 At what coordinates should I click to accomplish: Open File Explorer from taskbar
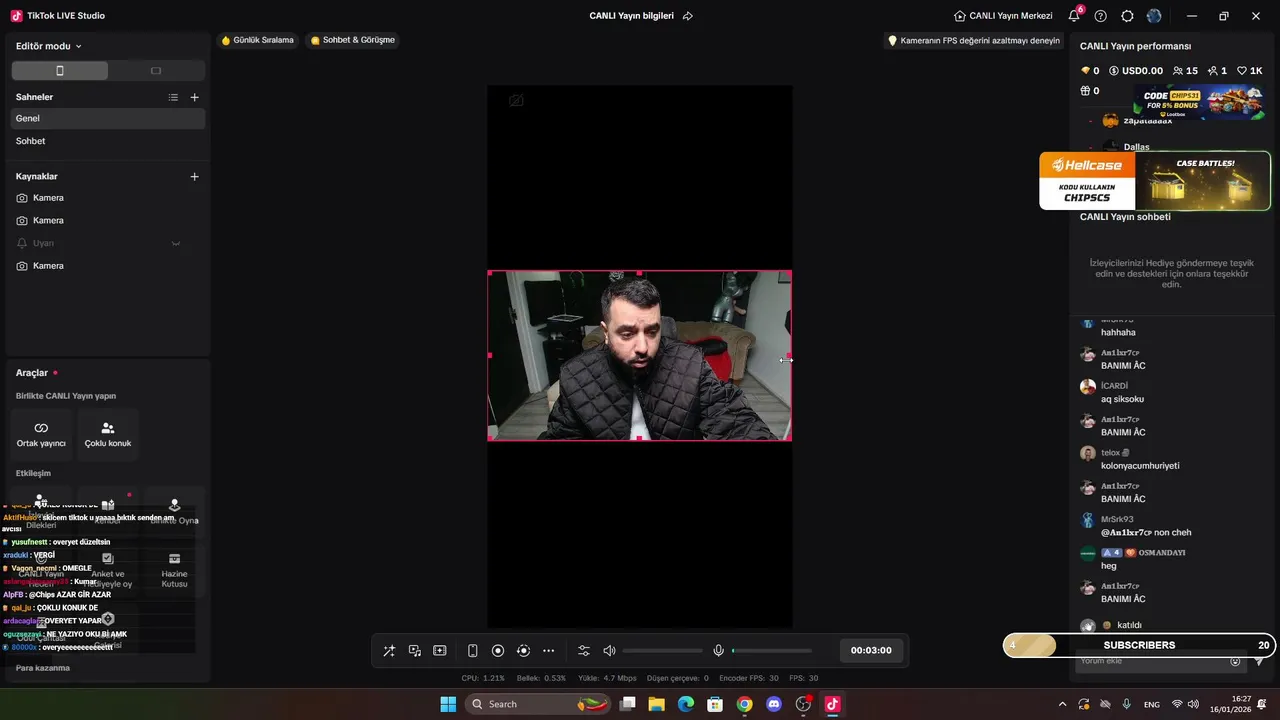656,704
